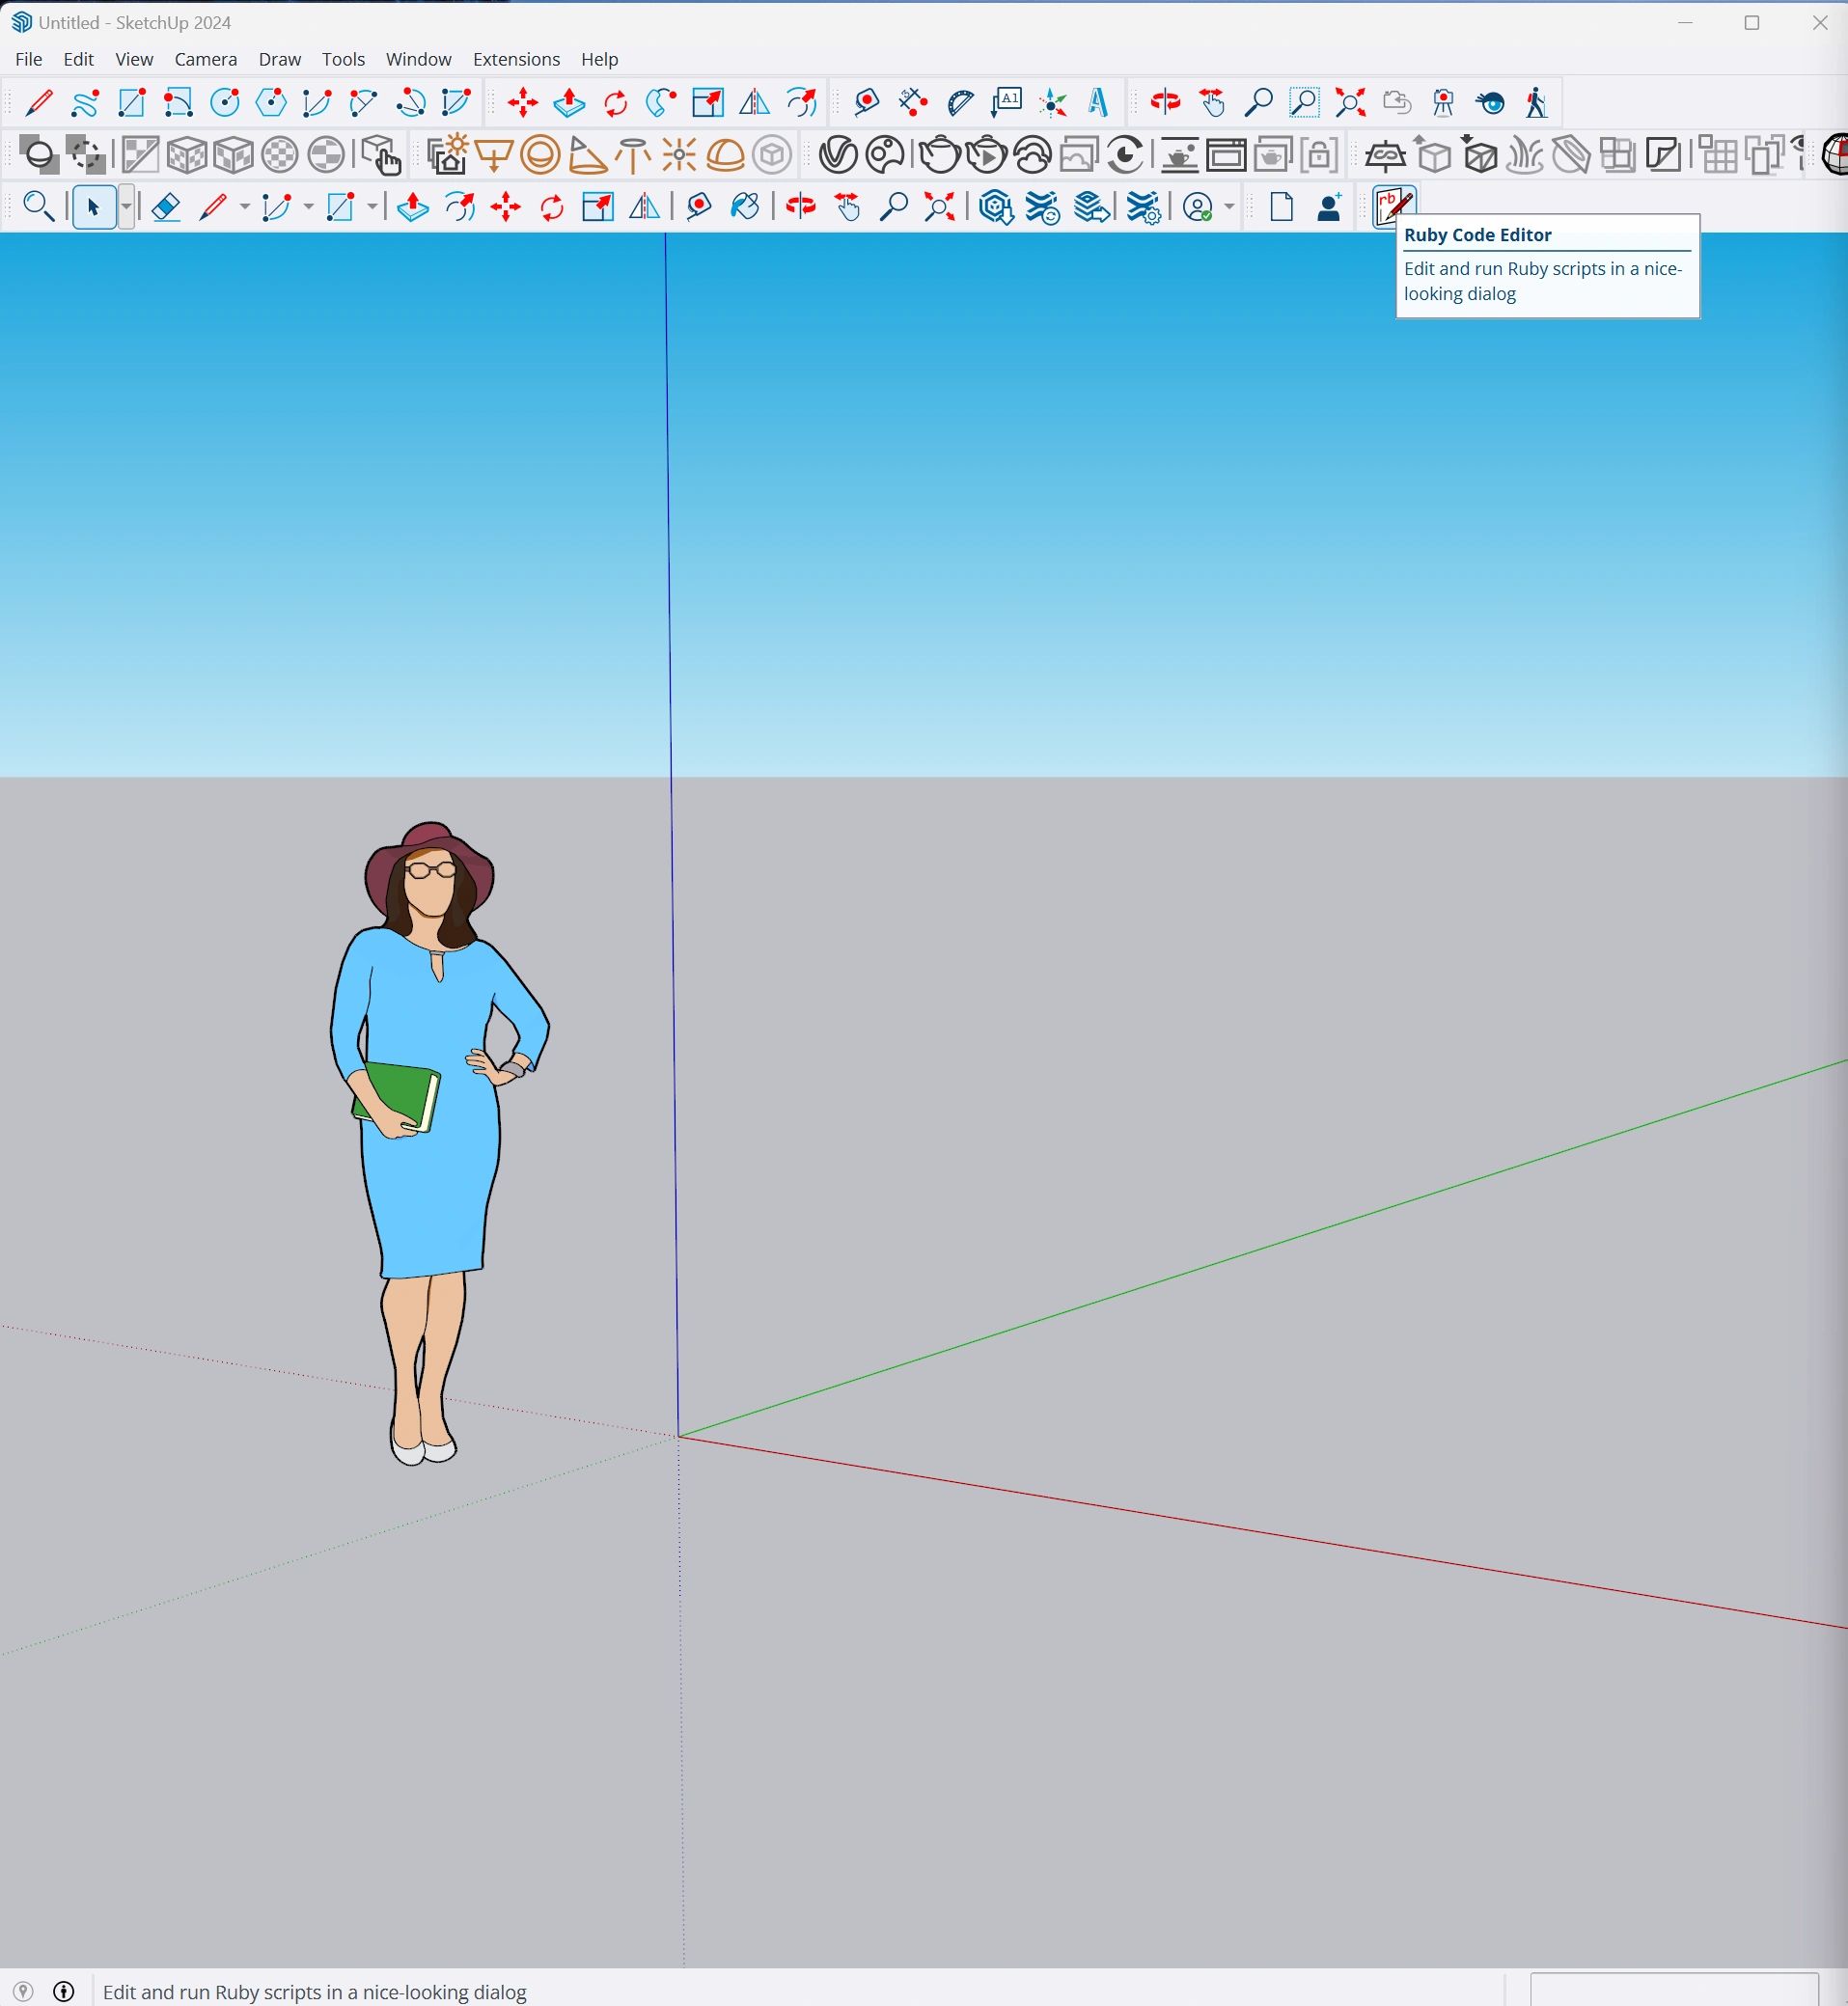Expand the Select tool dropdown arrow
1848x2006 pixels.
point(126,207)
